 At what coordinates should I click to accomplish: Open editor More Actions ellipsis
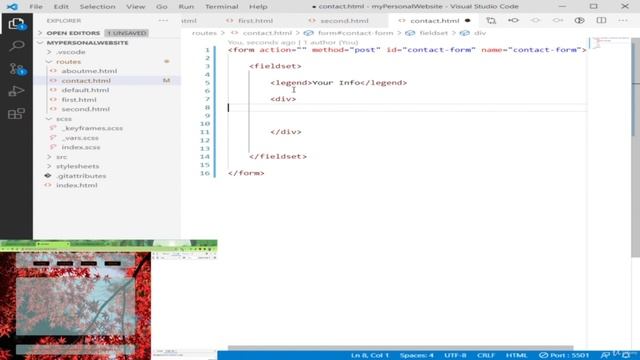(x=623, y=20)
